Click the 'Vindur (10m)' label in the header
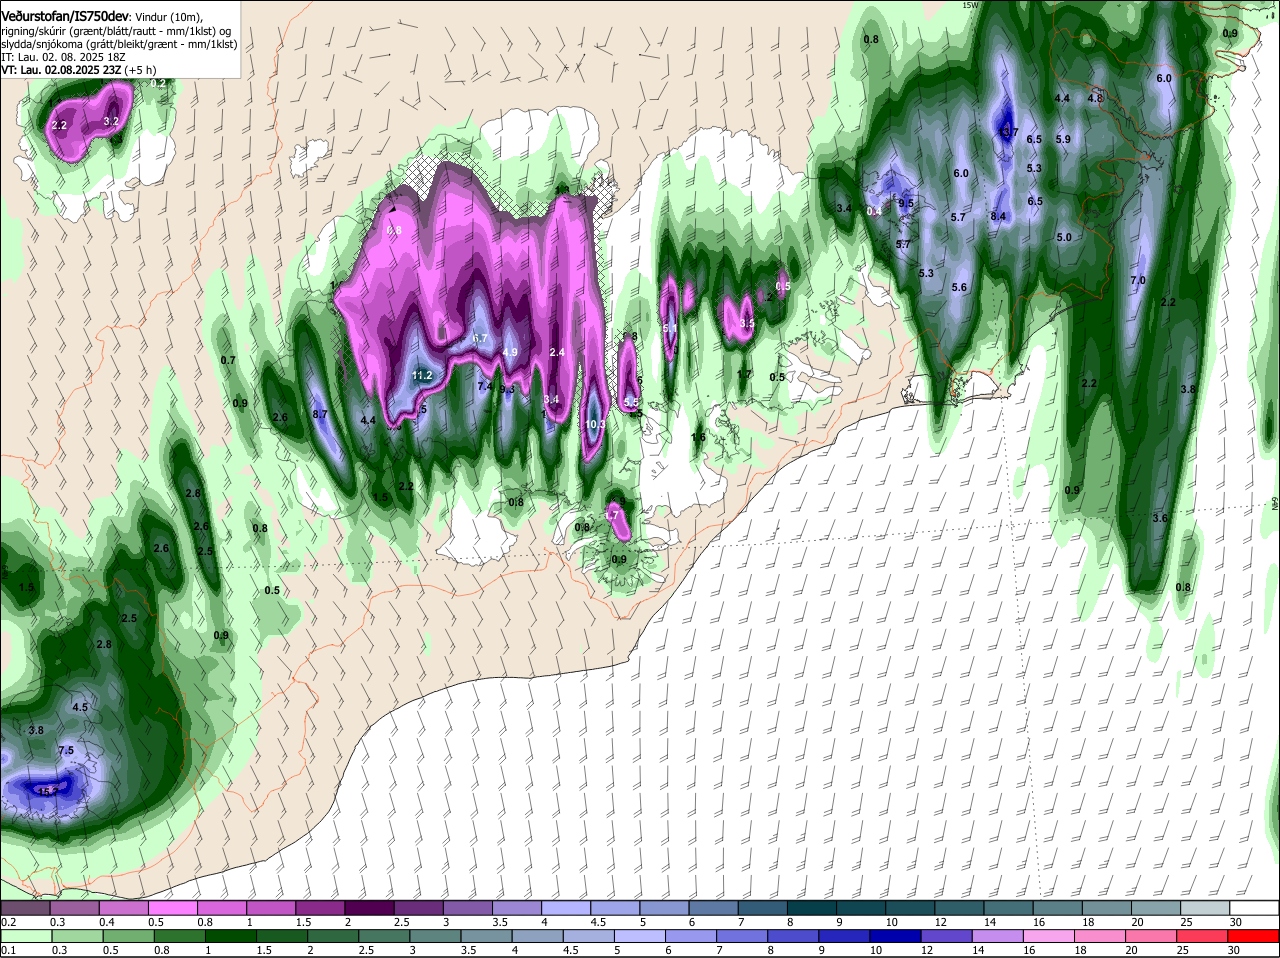 (168, 18)
